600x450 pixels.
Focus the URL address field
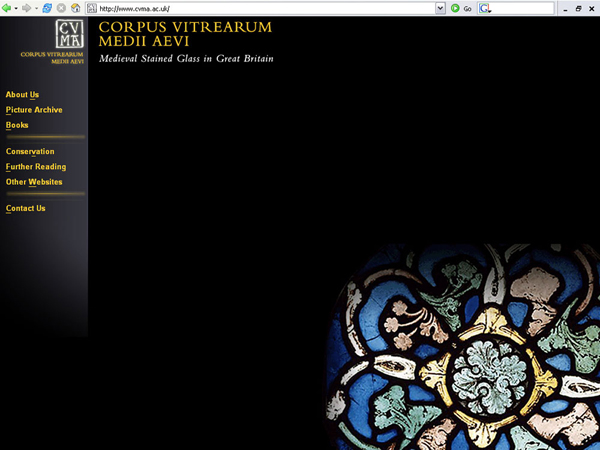point(260,8)
